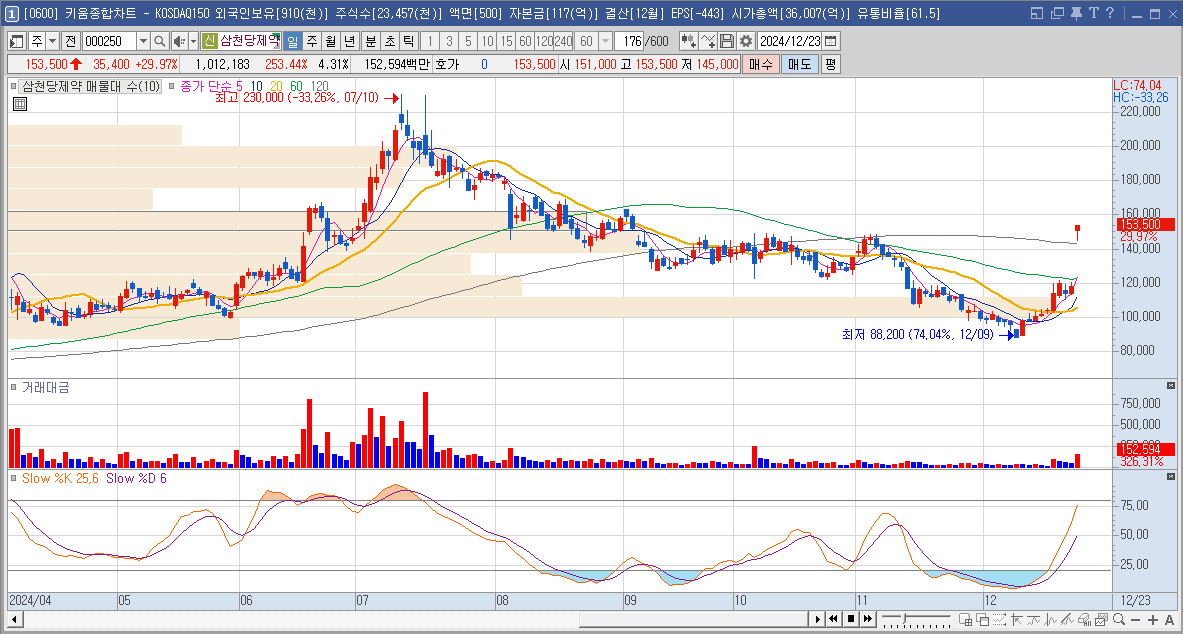Rewind the chart replay
Image resolution: width=1183 pixels, height=634 pixels.
point(834,620)
